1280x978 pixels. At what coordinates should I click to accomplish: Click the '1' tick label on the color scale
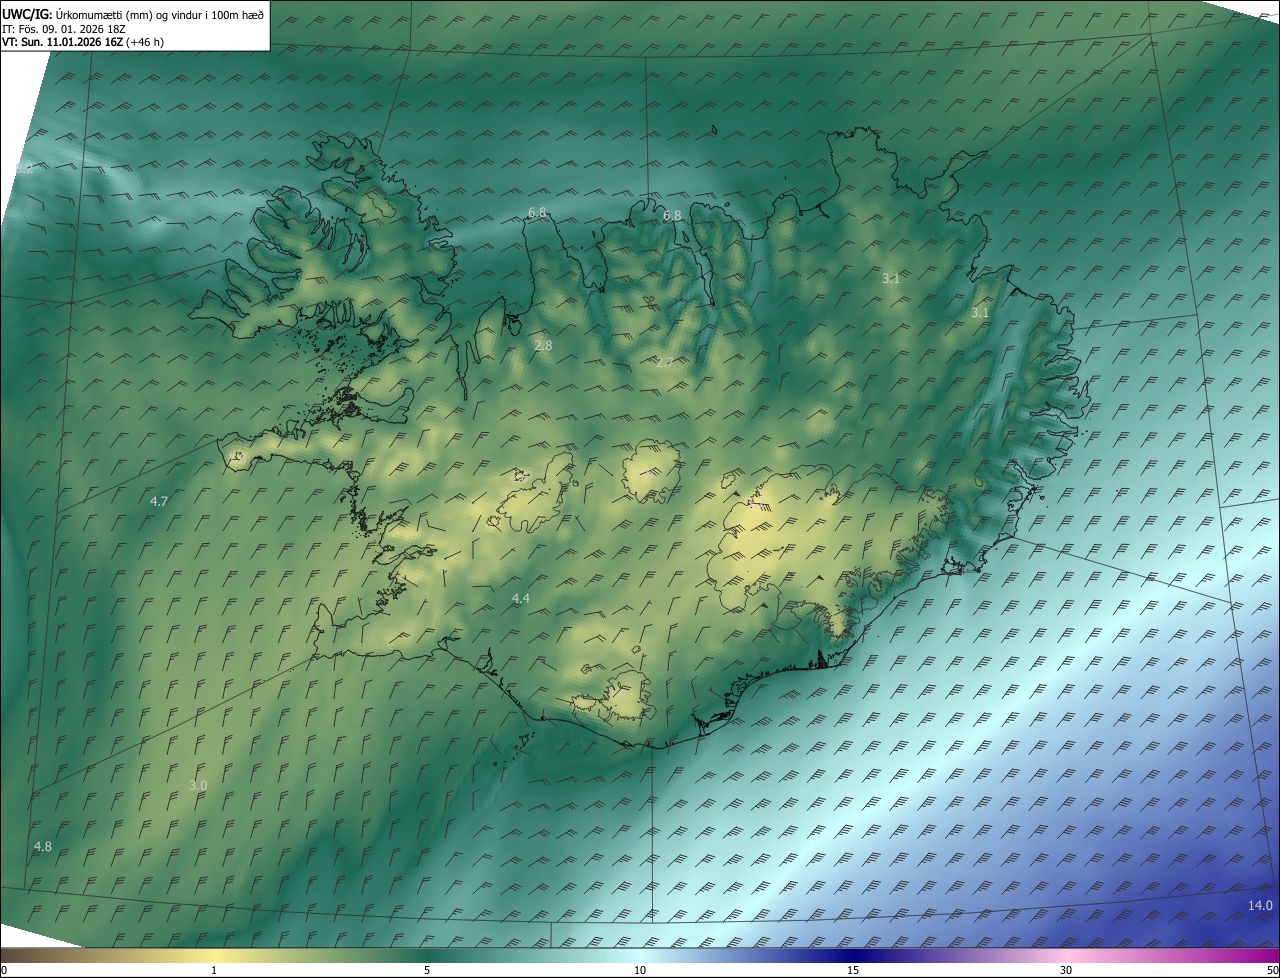(214, 971)
